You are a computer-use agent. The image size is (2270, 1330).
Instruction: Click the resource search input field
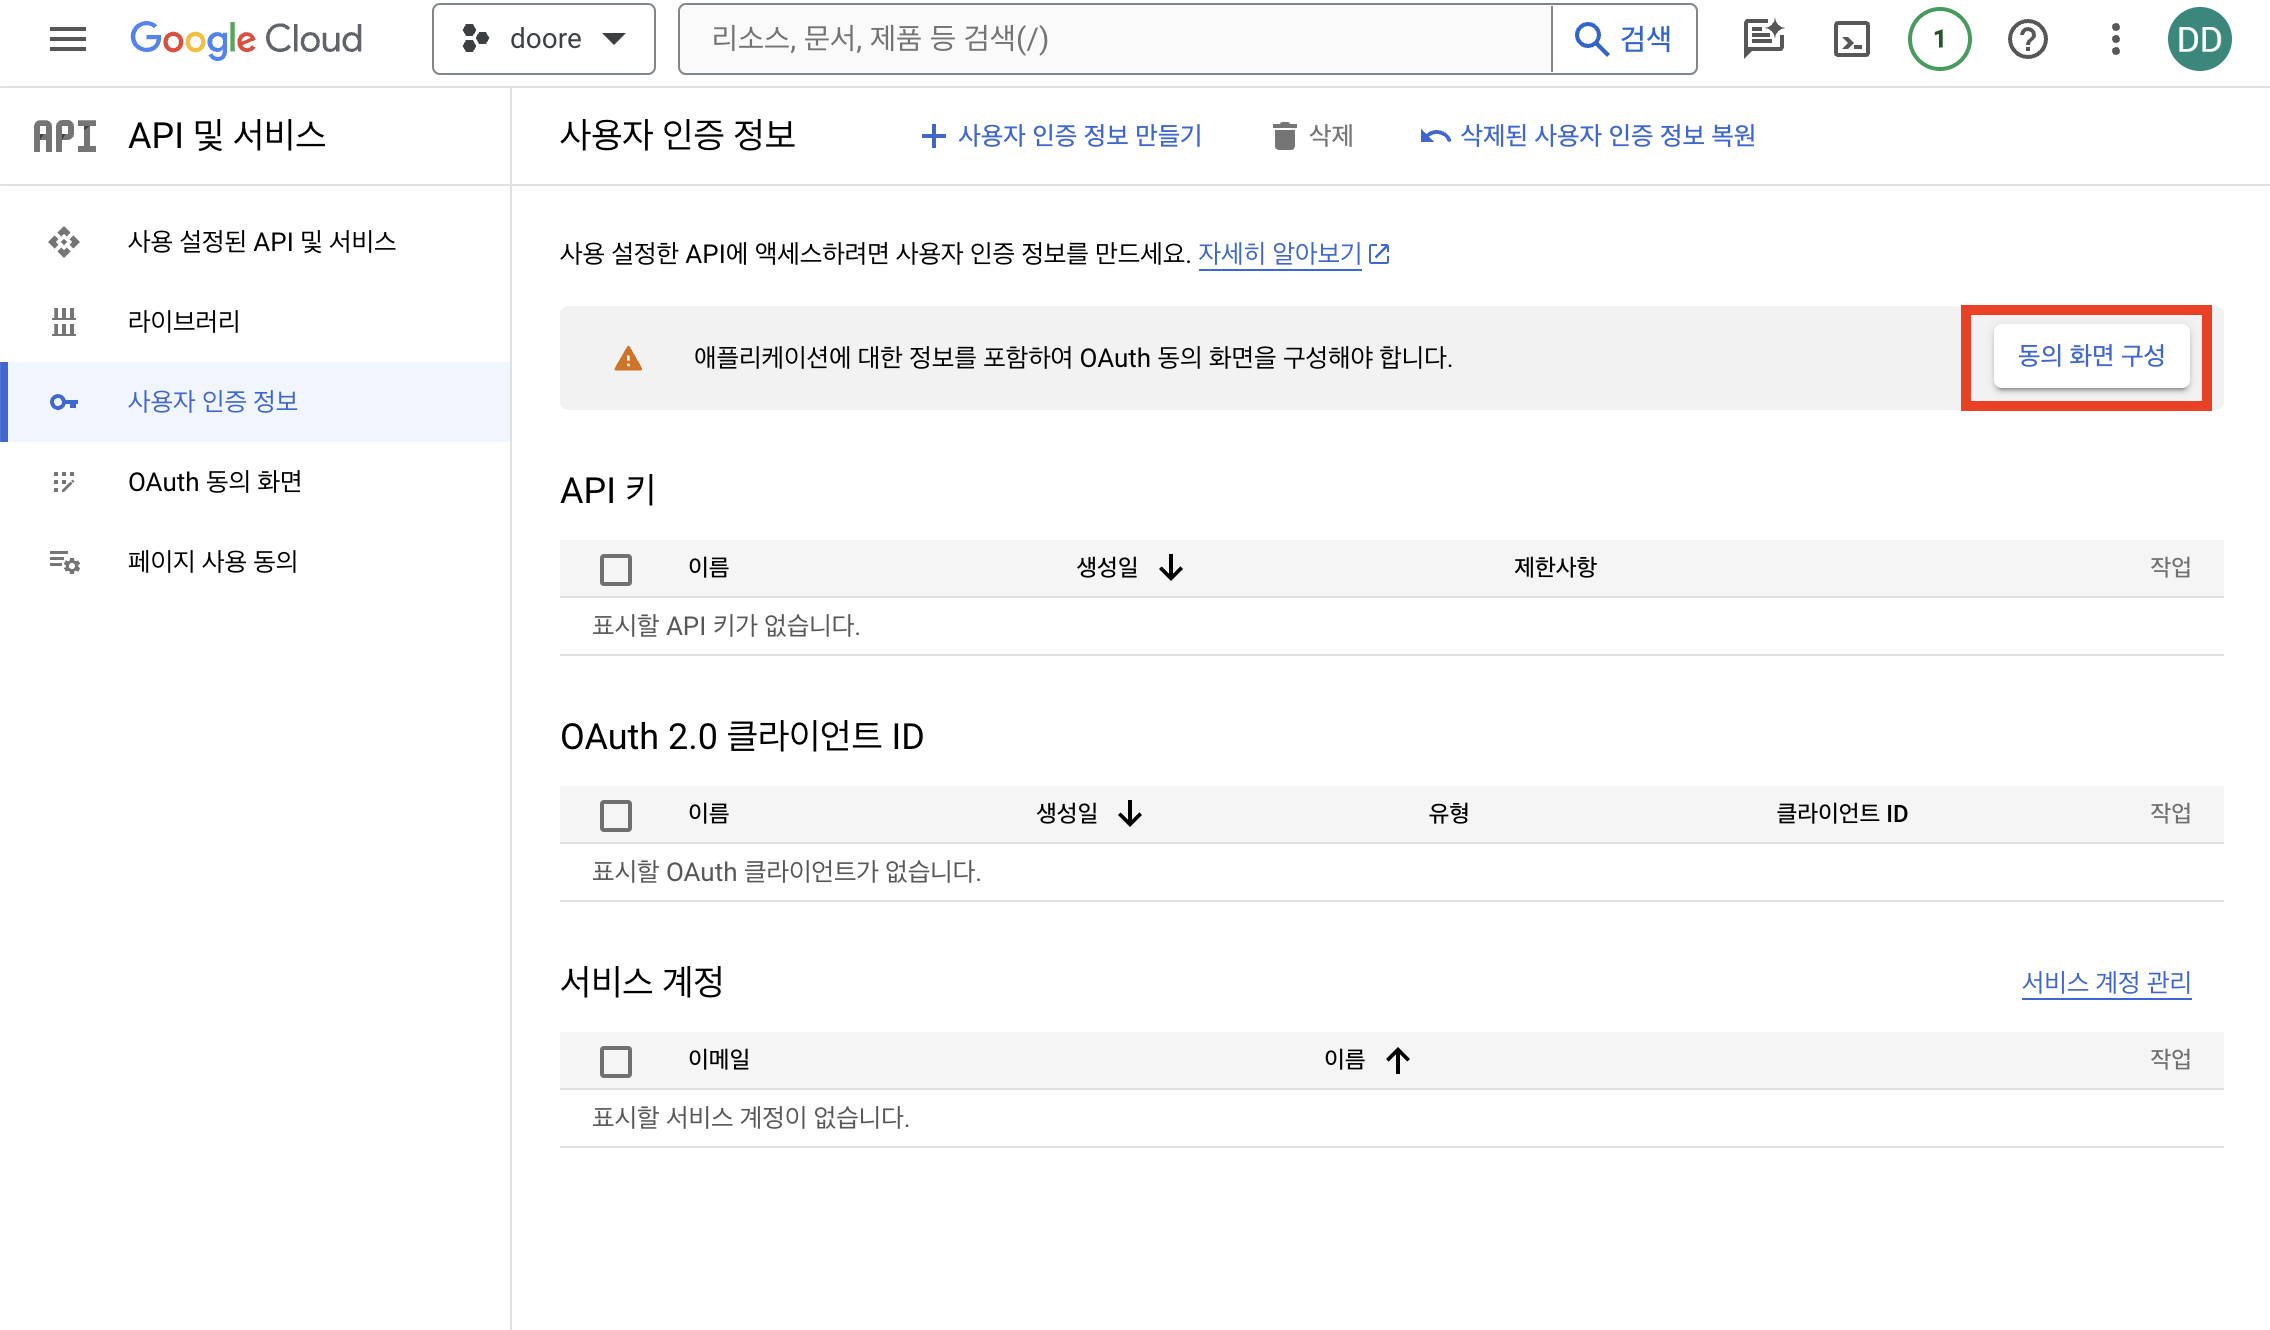(x=1115, y=39)
